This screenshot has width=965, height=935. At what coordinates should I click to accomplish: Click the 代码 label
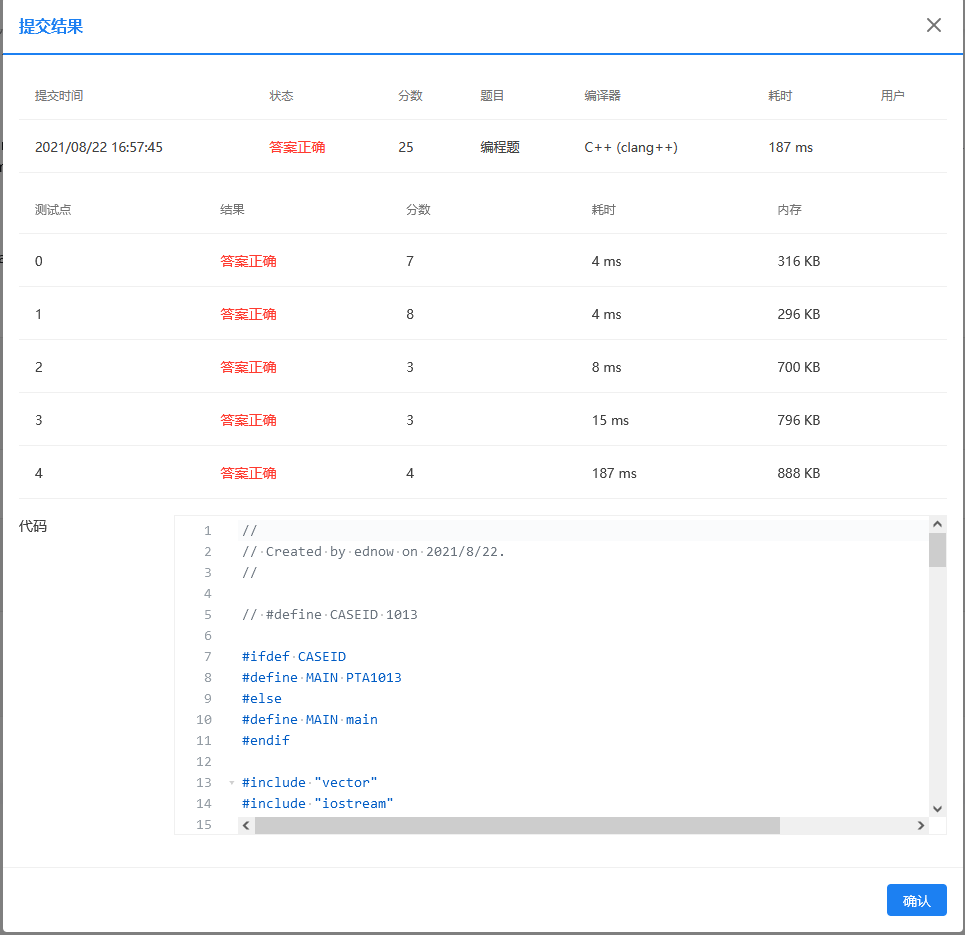(x=33, y=526)
